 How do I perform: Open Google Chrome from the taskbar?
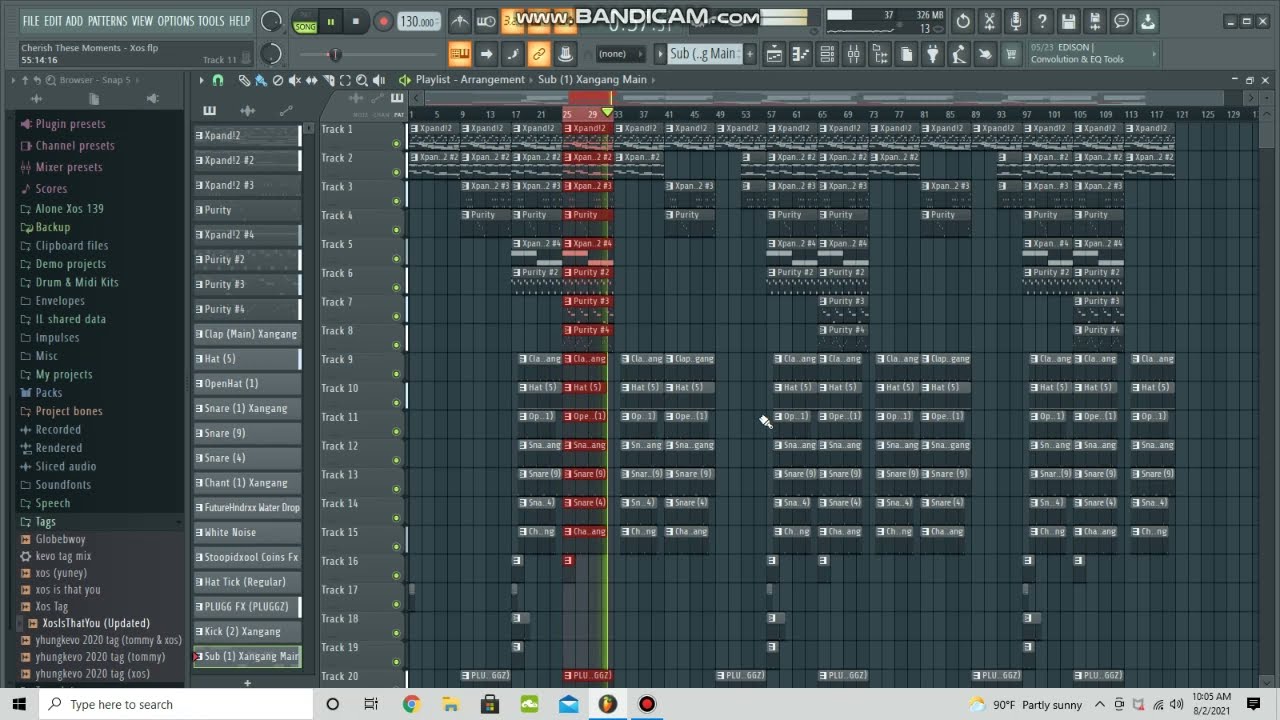click(411, 704)
